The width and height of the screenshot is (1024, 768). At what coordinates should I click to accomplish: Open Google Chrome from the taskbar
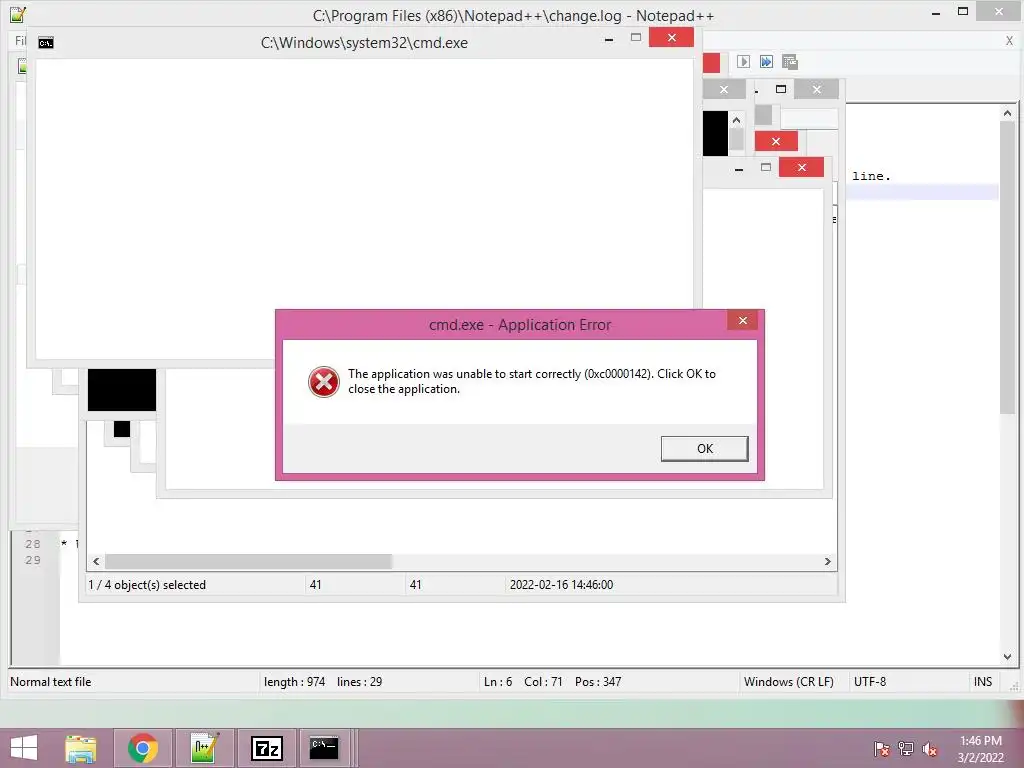142,748
